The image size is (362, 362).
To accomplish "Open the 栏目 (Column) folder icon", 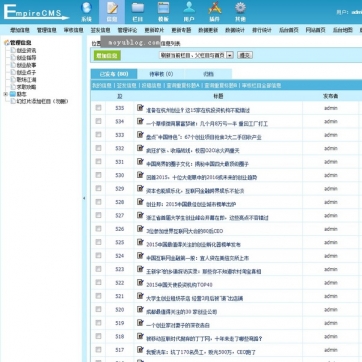I will 138,12.
